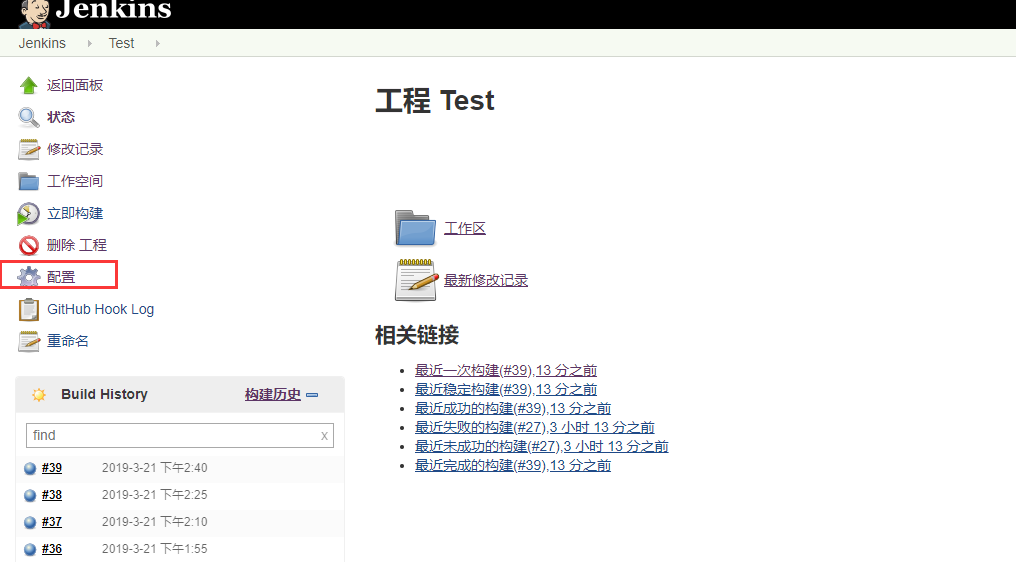Viewport: 1016px width, 562px height.
Task: Click the blue status ball for build #37
Action: coord(30,522)
